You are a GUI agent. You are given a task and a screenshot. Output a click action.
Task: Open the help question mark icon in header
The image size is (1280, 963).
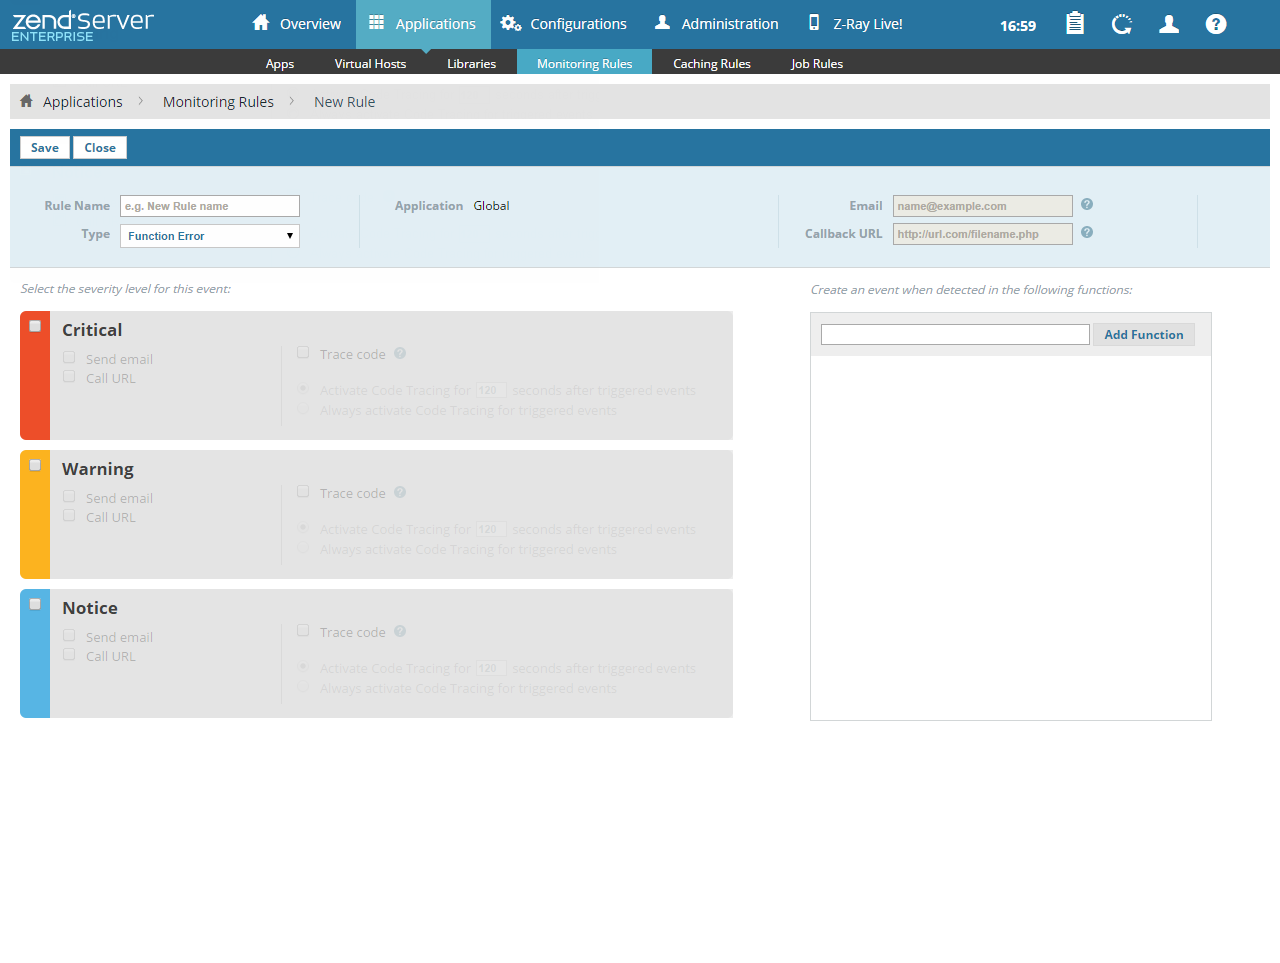pyautogui.click(x=1216, y=24)
